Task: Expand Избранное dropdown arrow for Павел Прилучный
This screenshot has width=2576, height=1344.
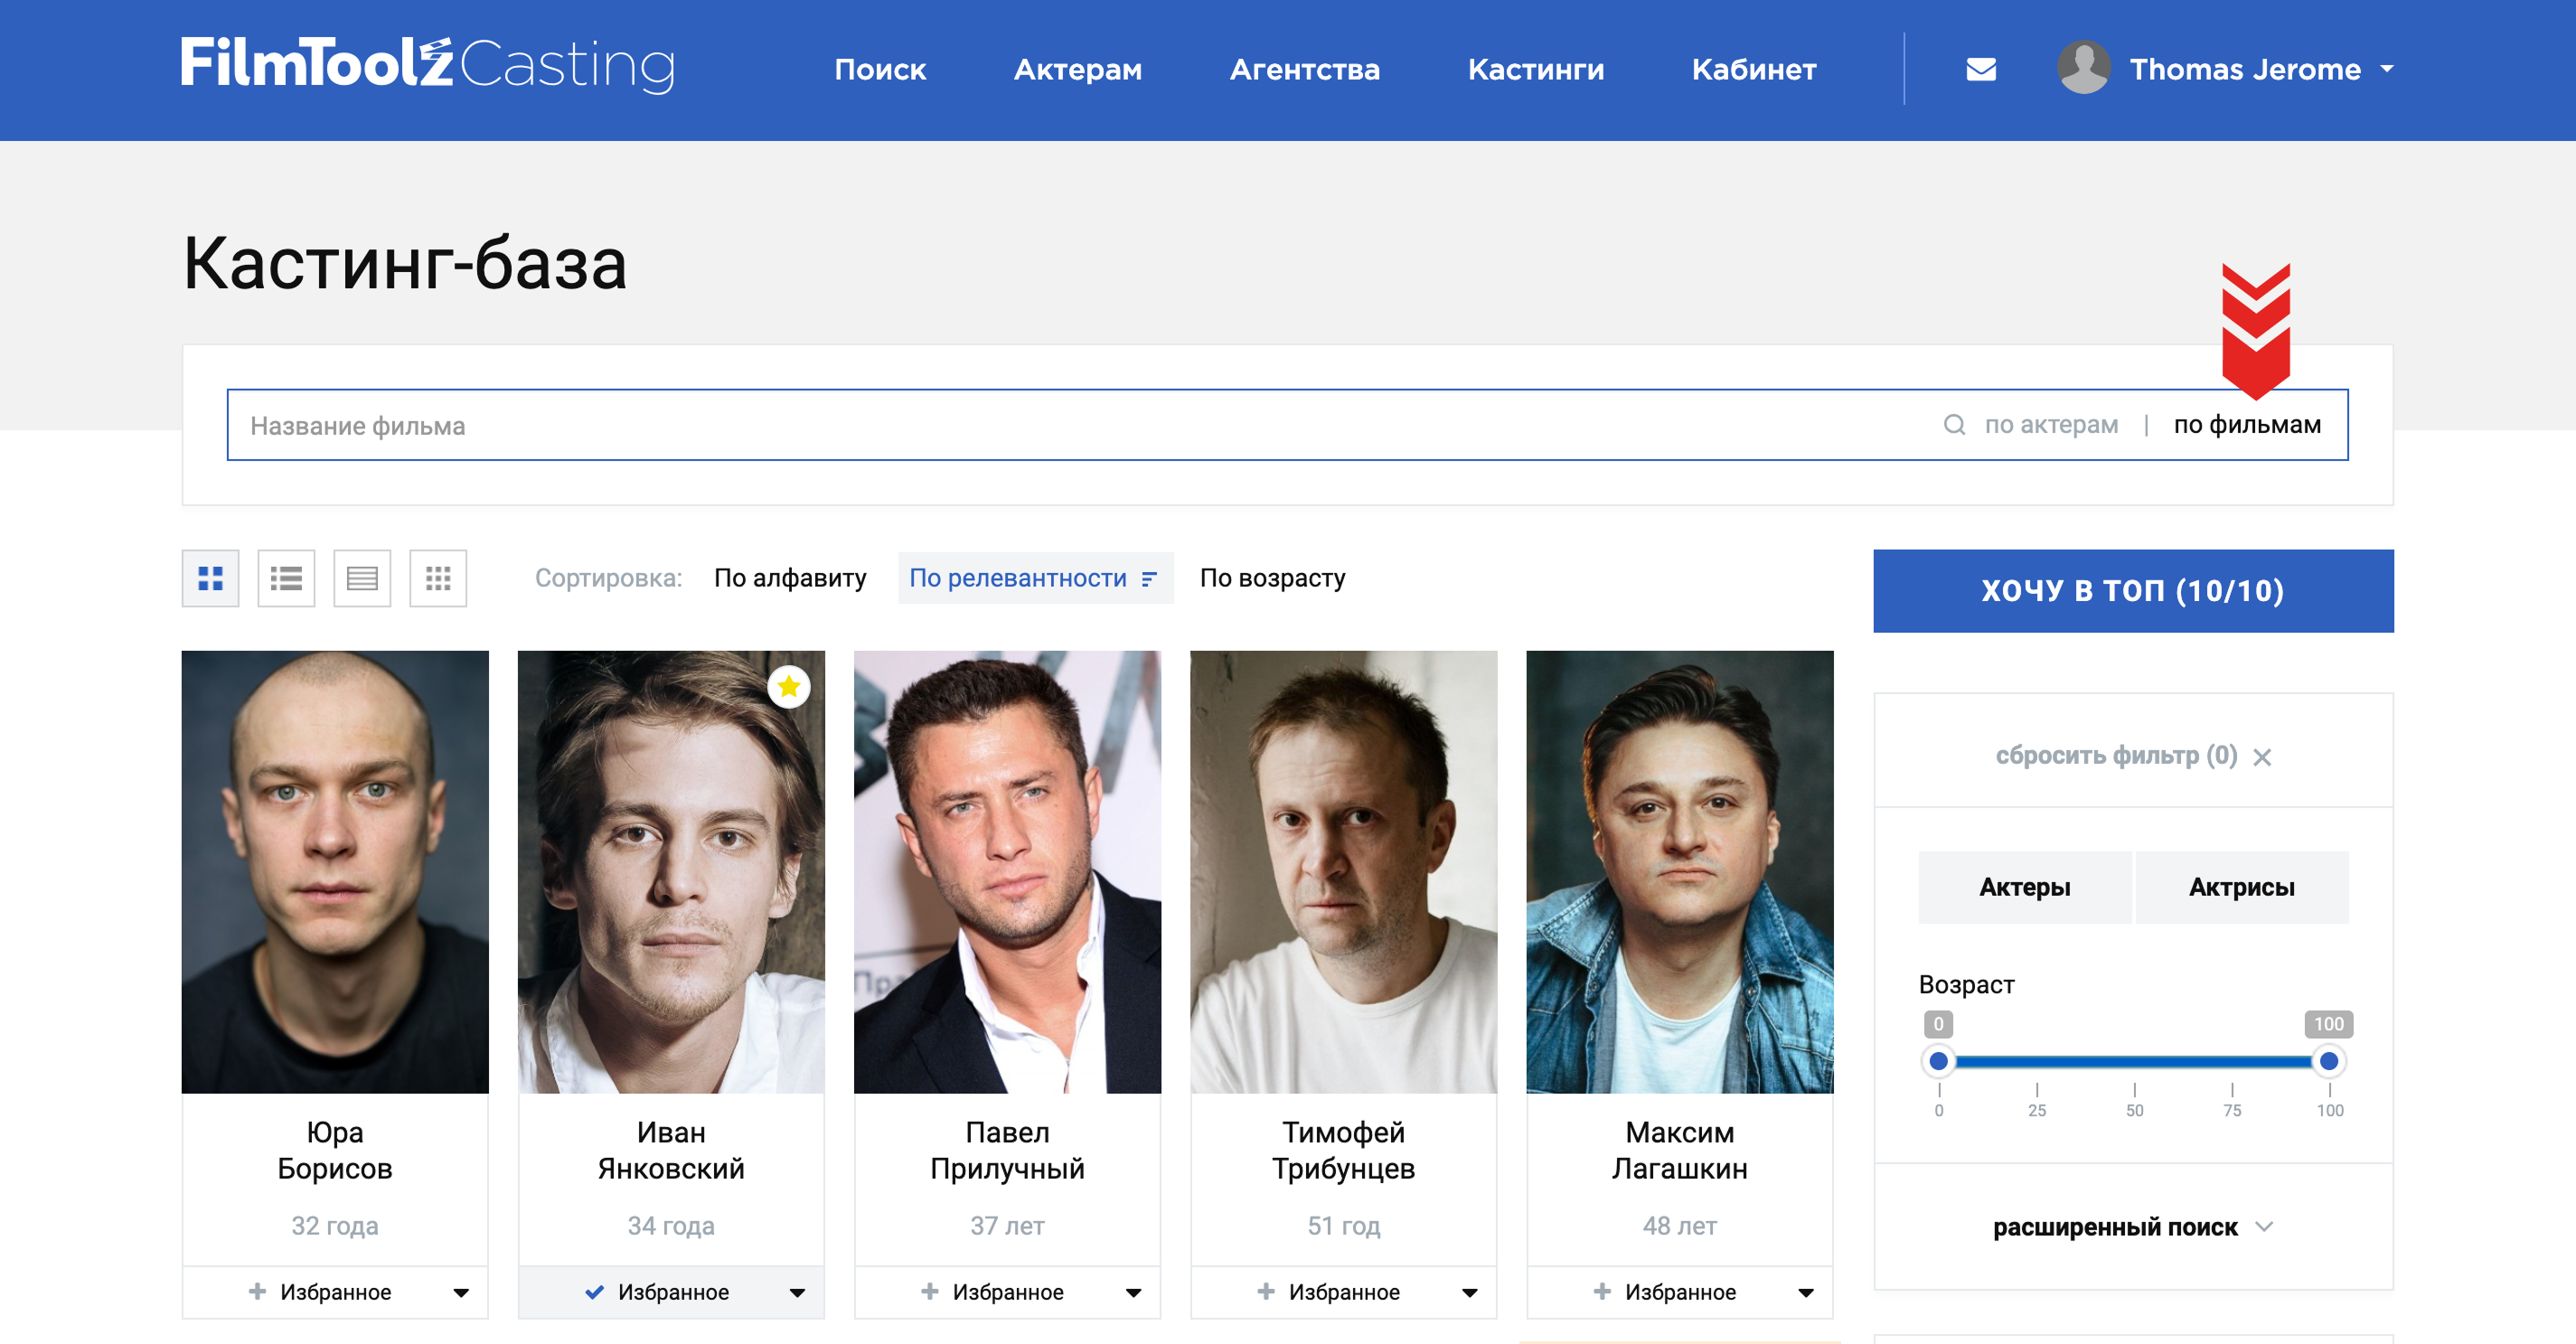Action: tap(1133, 1293)
